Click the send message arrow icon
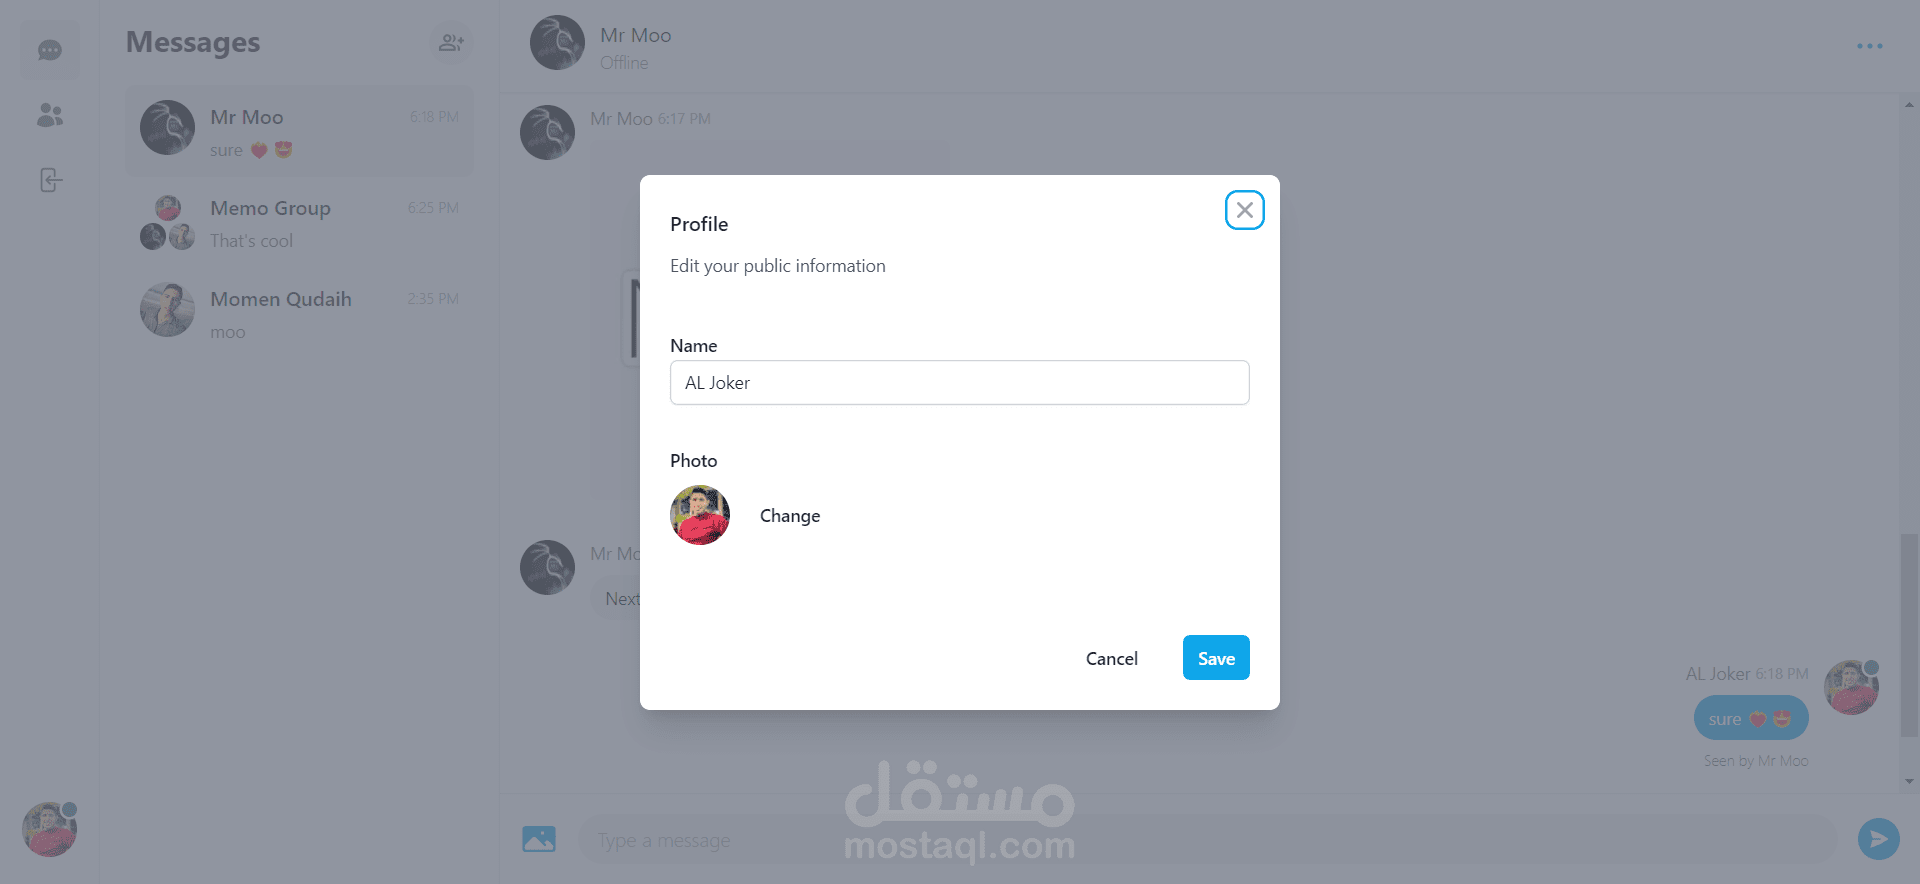 pos(1878,838)
